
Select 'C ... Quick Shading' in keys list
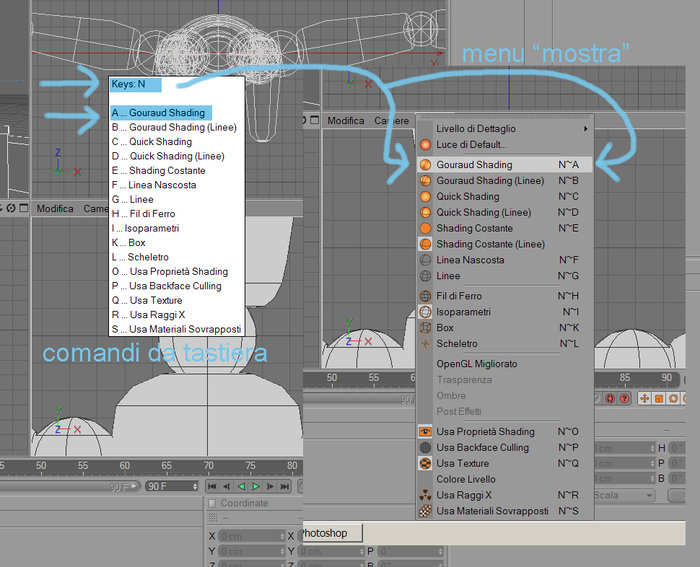pos(152,142)
